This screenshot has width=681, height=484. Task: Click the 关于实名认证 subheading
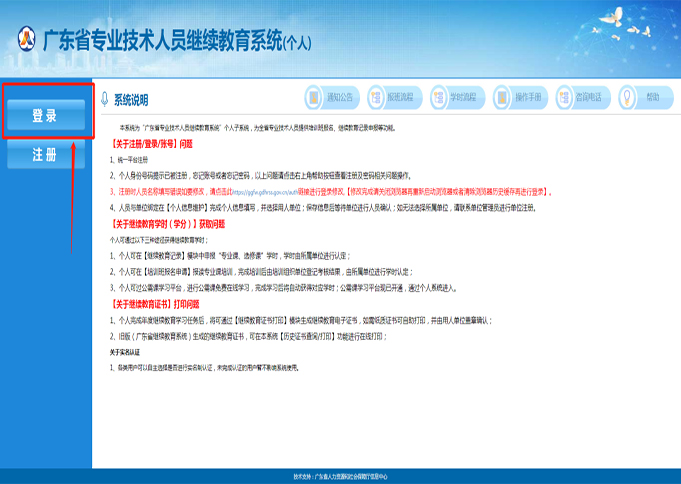pyautogui.click(x=125, y=352)
